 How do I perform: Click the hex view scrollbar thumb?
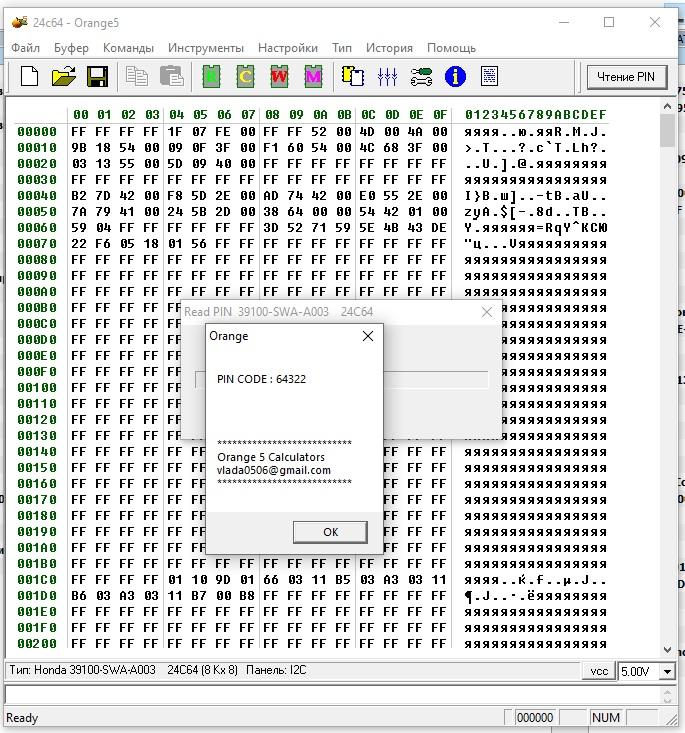[x=667, y=131]
